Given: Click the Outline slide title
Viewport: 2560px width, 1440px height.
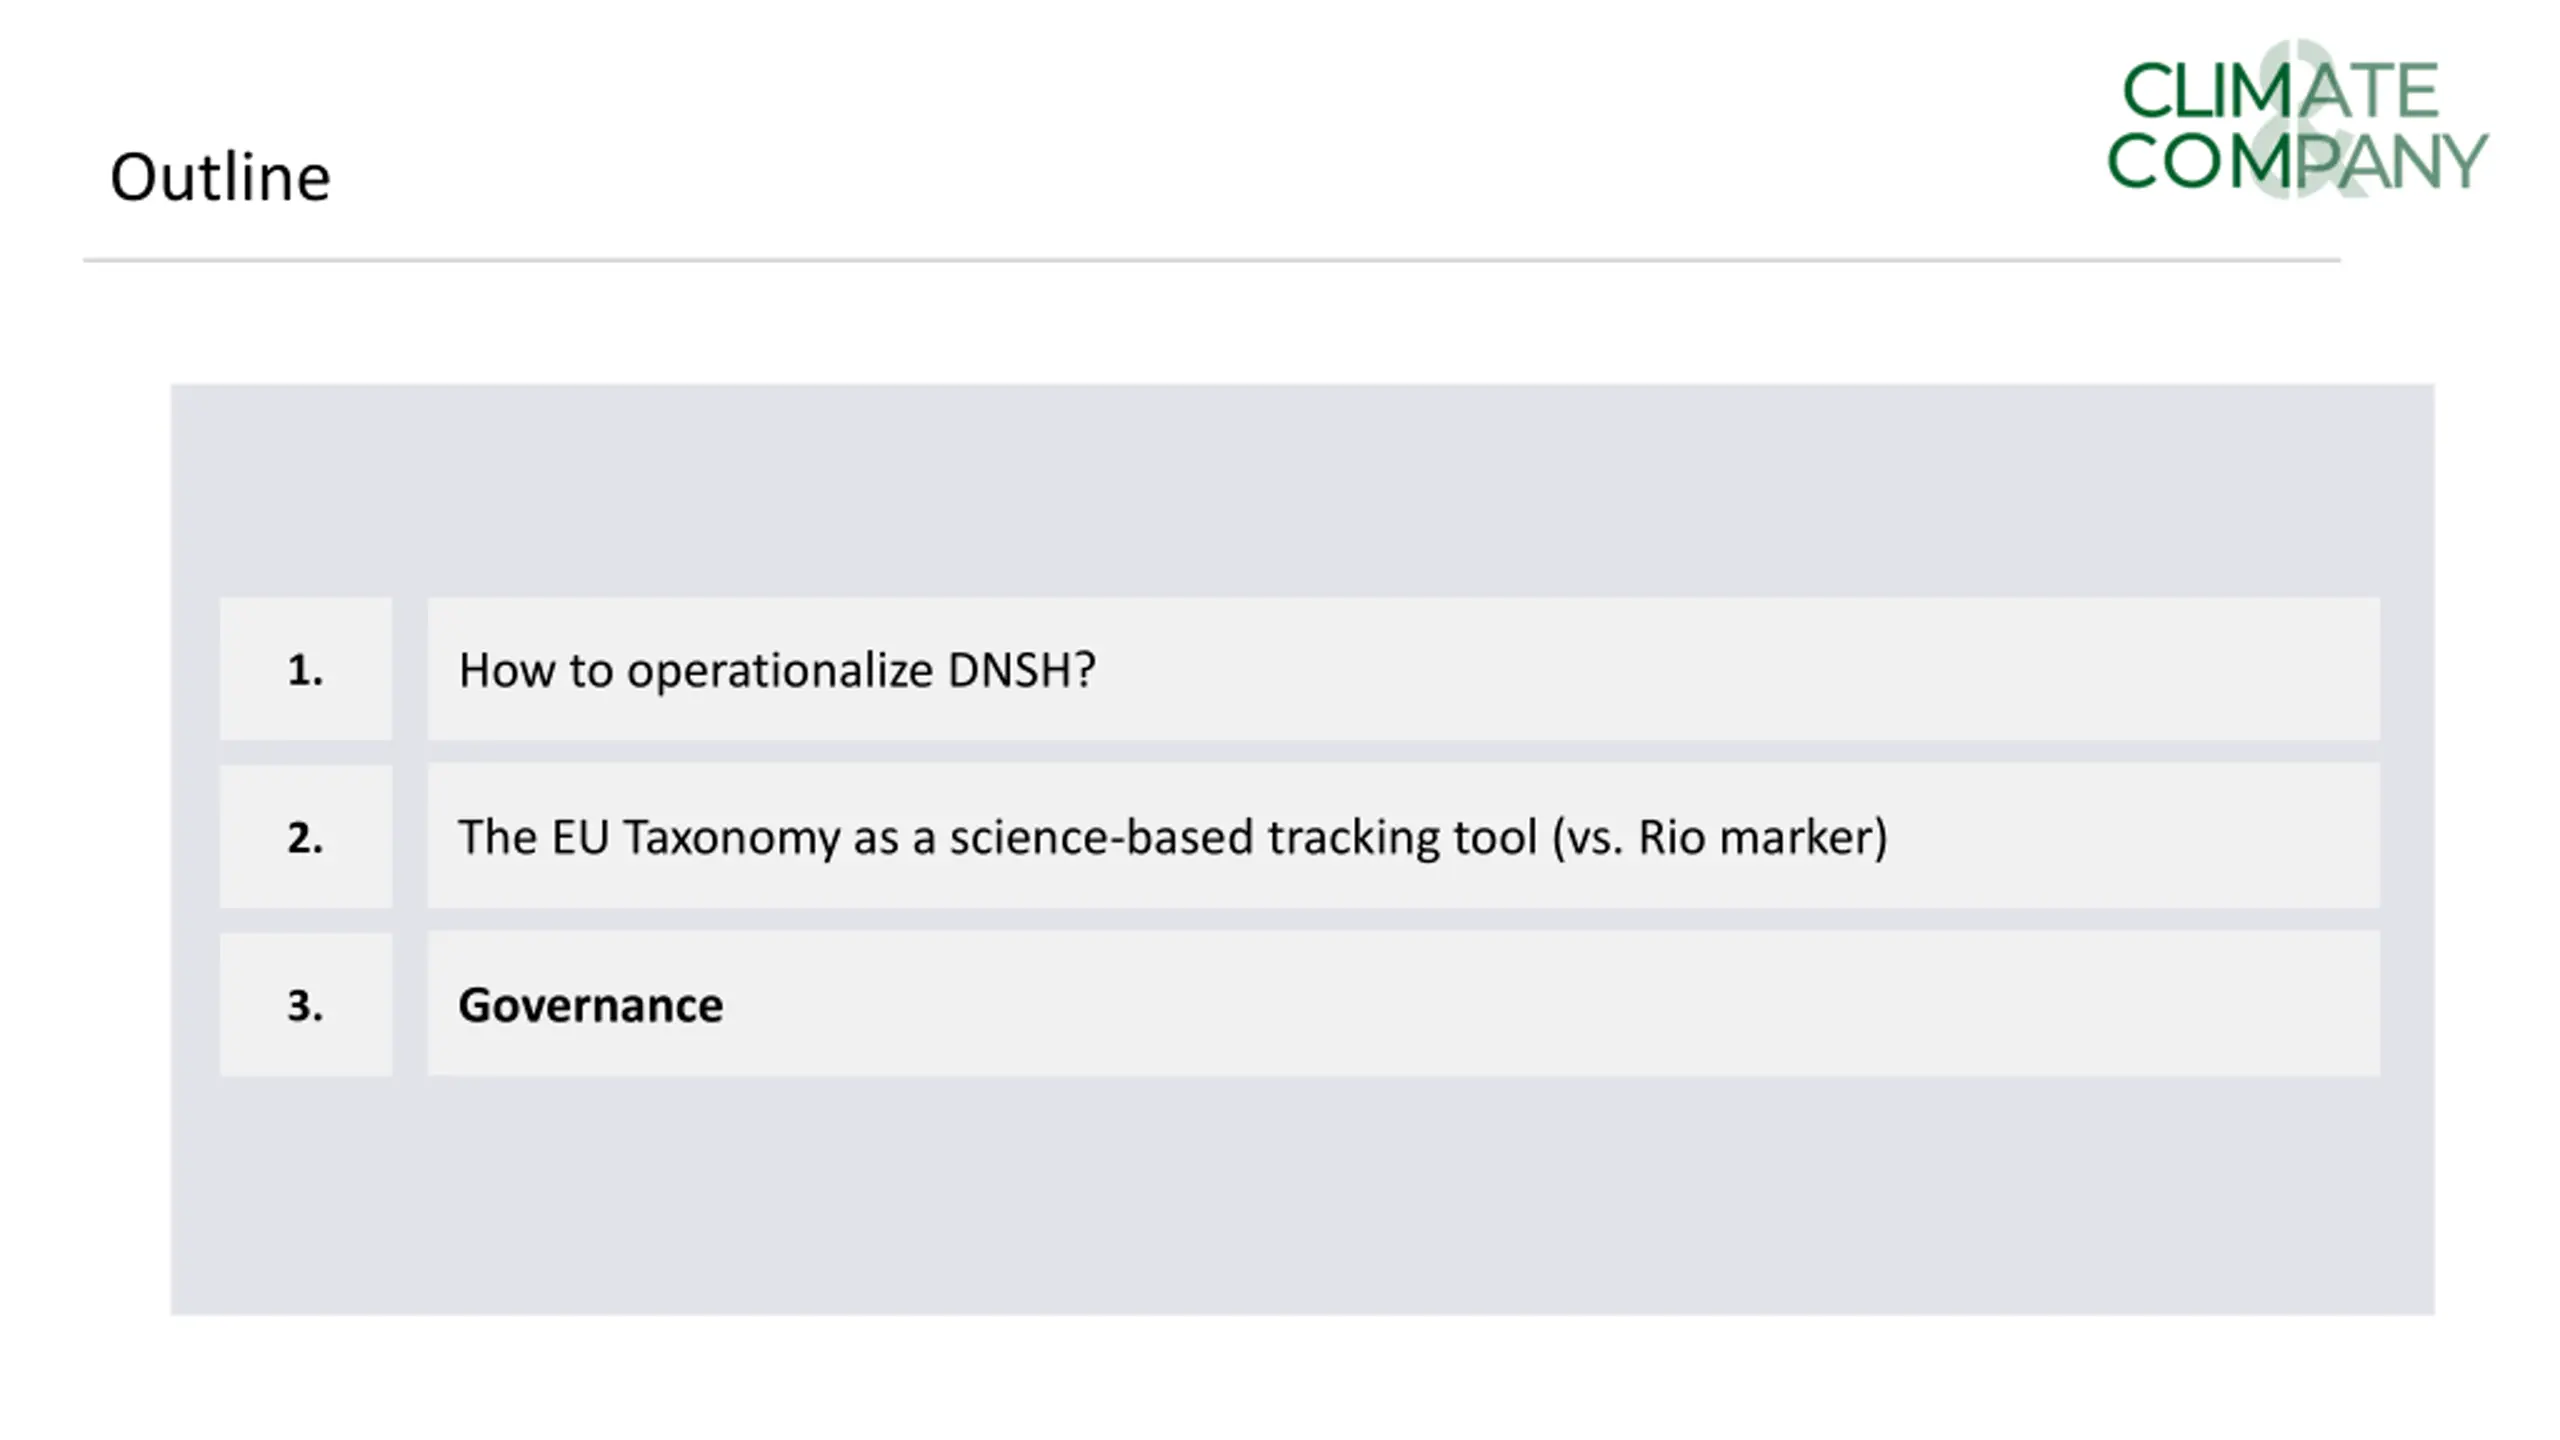Looking at the screenshot, I should pyautogui.click(x=220, y=177).
